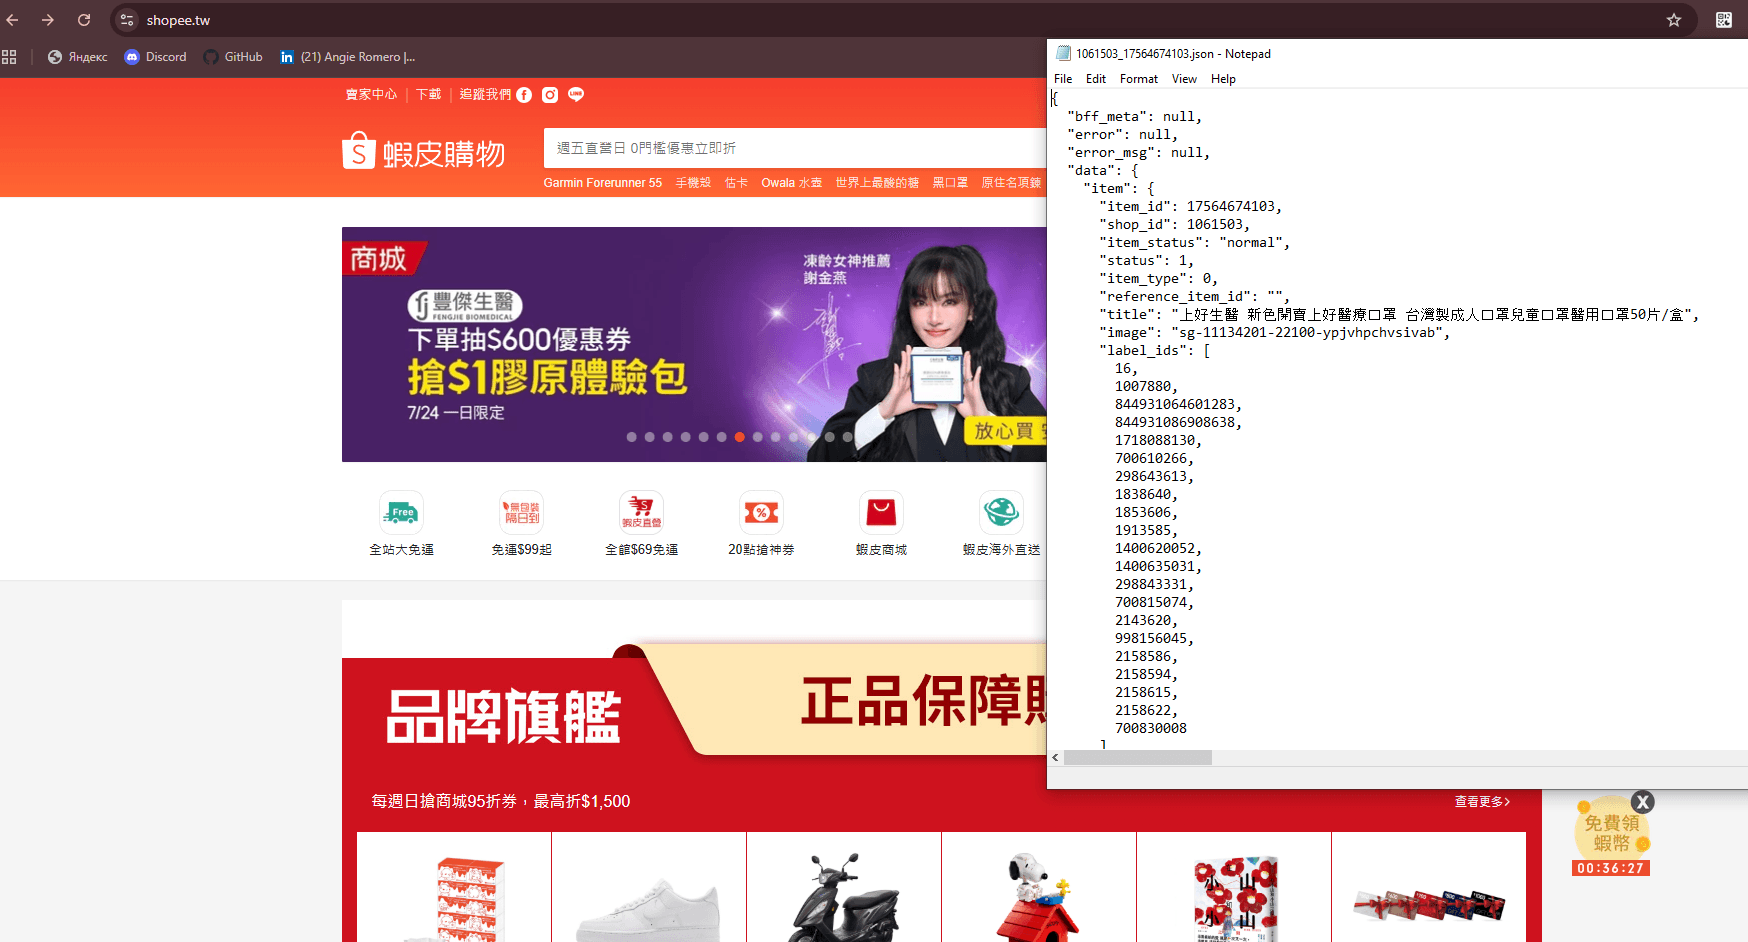The image size is (1748, 942).
Task: Click the "bff_meta": null line
Action: (1134, 117)
